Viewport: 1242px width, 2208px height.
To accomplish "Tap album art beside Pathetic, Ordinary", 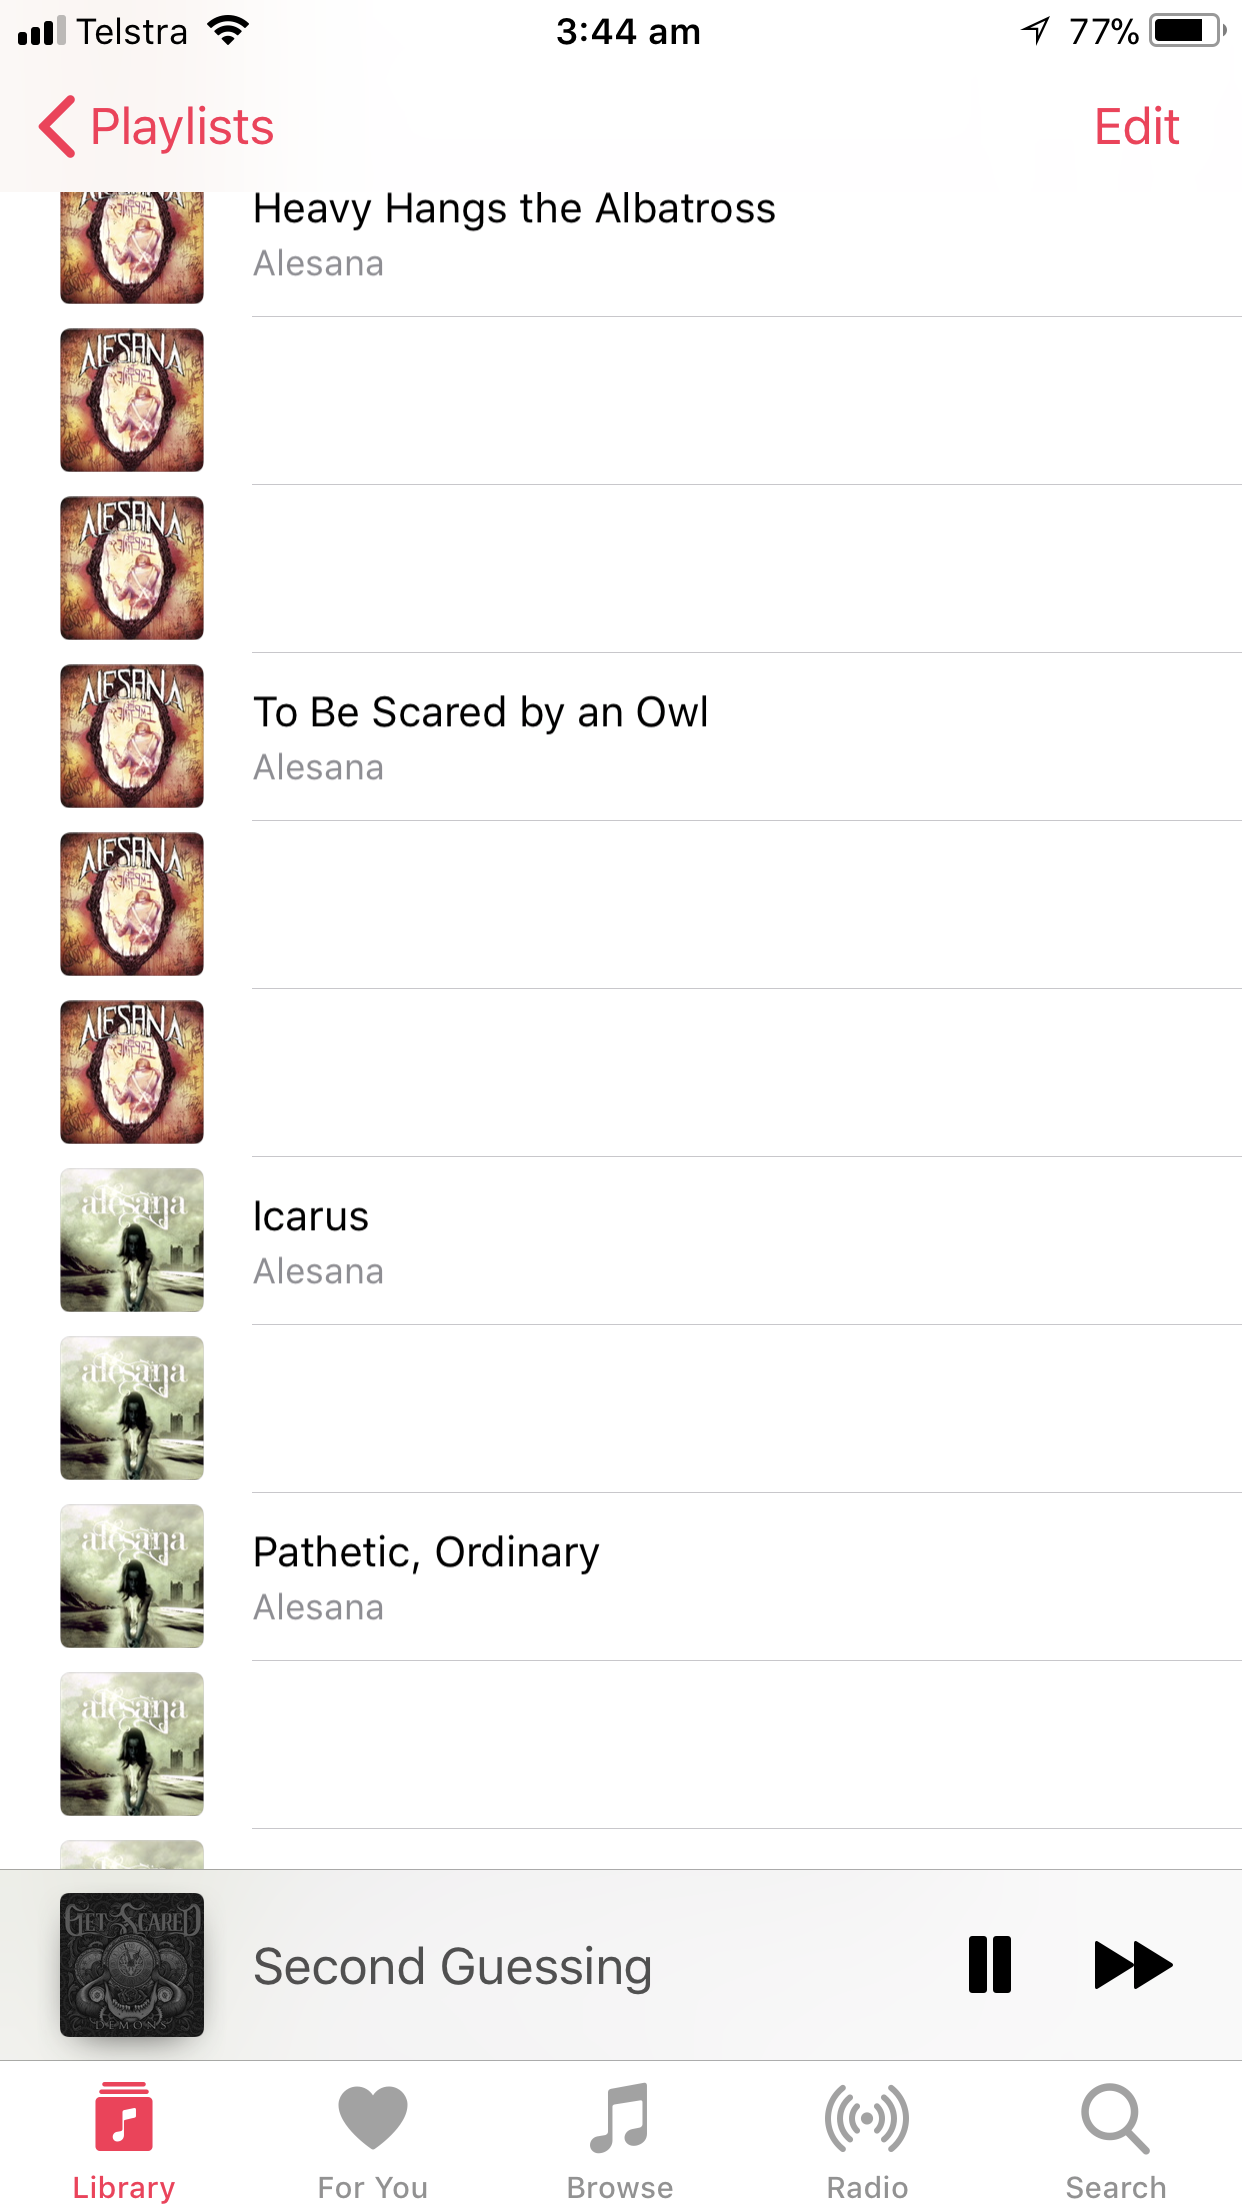I will 132,1576.
